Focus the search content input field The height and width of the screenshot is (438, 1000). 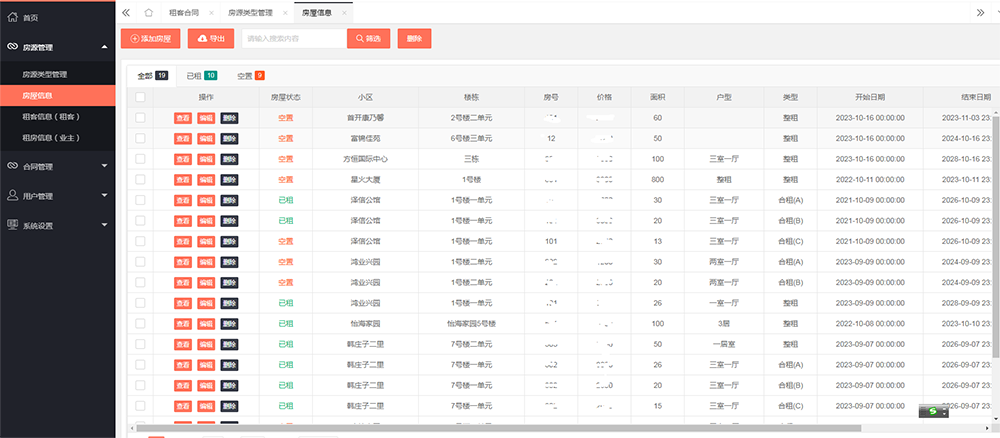(x=294, y=38)
